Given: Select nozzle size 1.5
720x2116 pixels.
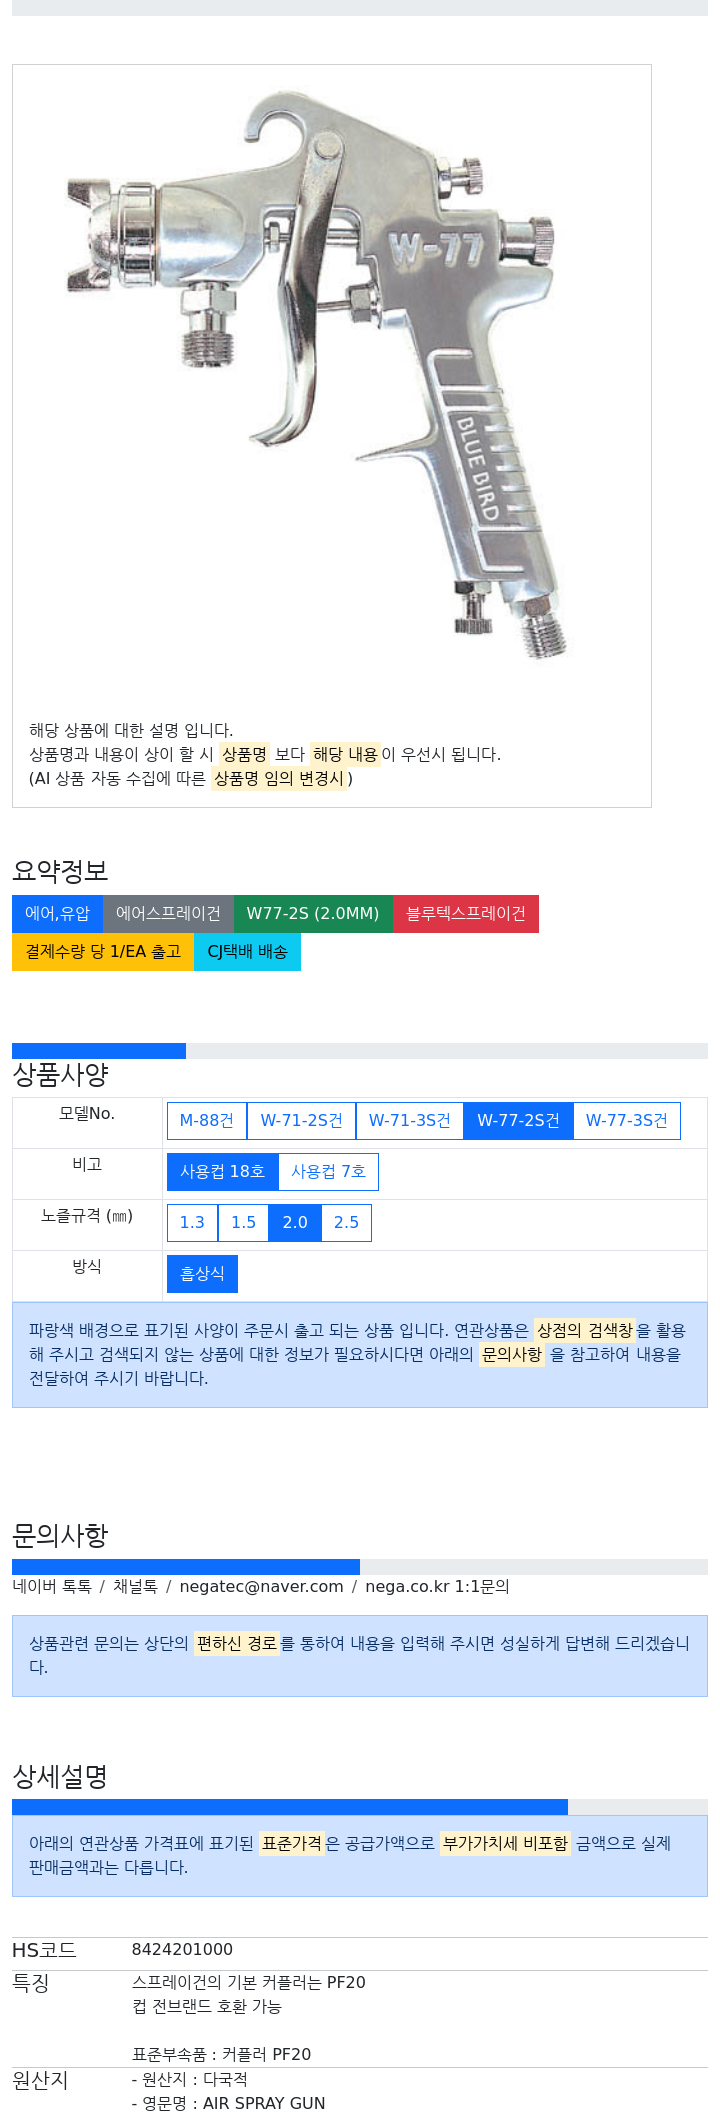Looking at the screenshot, I should coord(243,1222).
